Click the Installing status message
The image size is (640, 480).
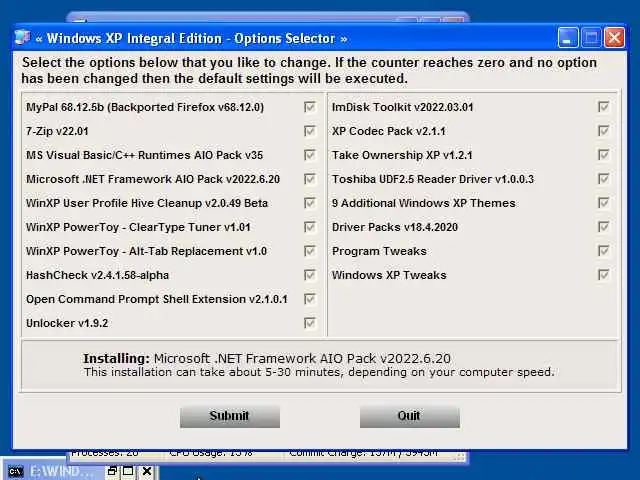point(267,358)
